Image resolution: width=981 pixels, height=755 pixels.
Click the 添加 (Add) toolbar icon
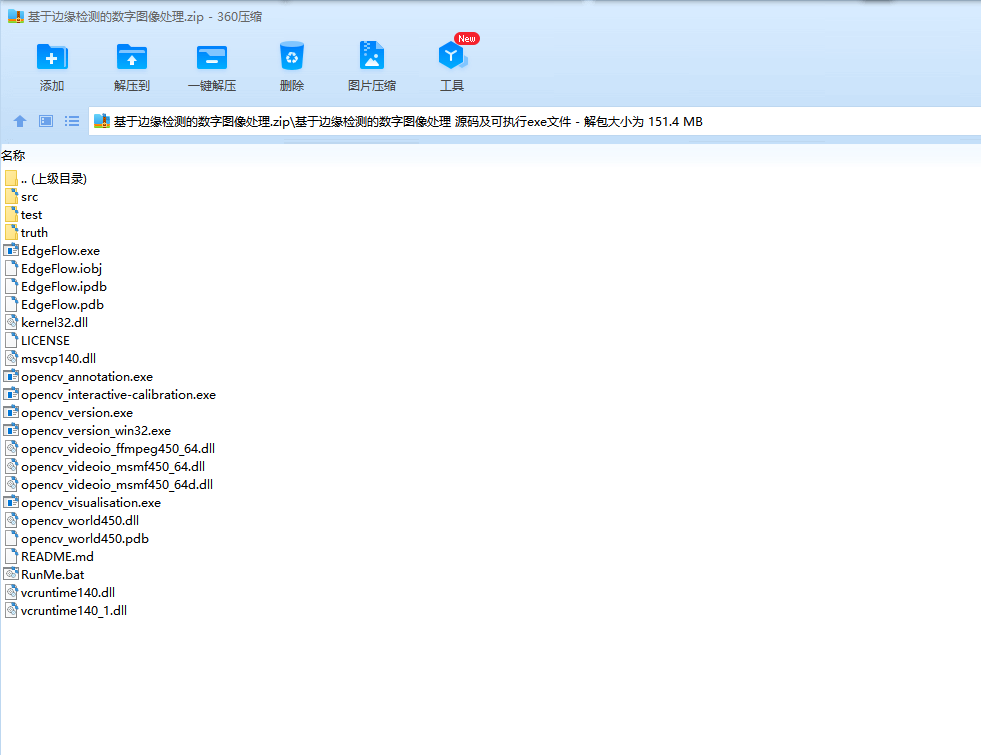[52, 57]
